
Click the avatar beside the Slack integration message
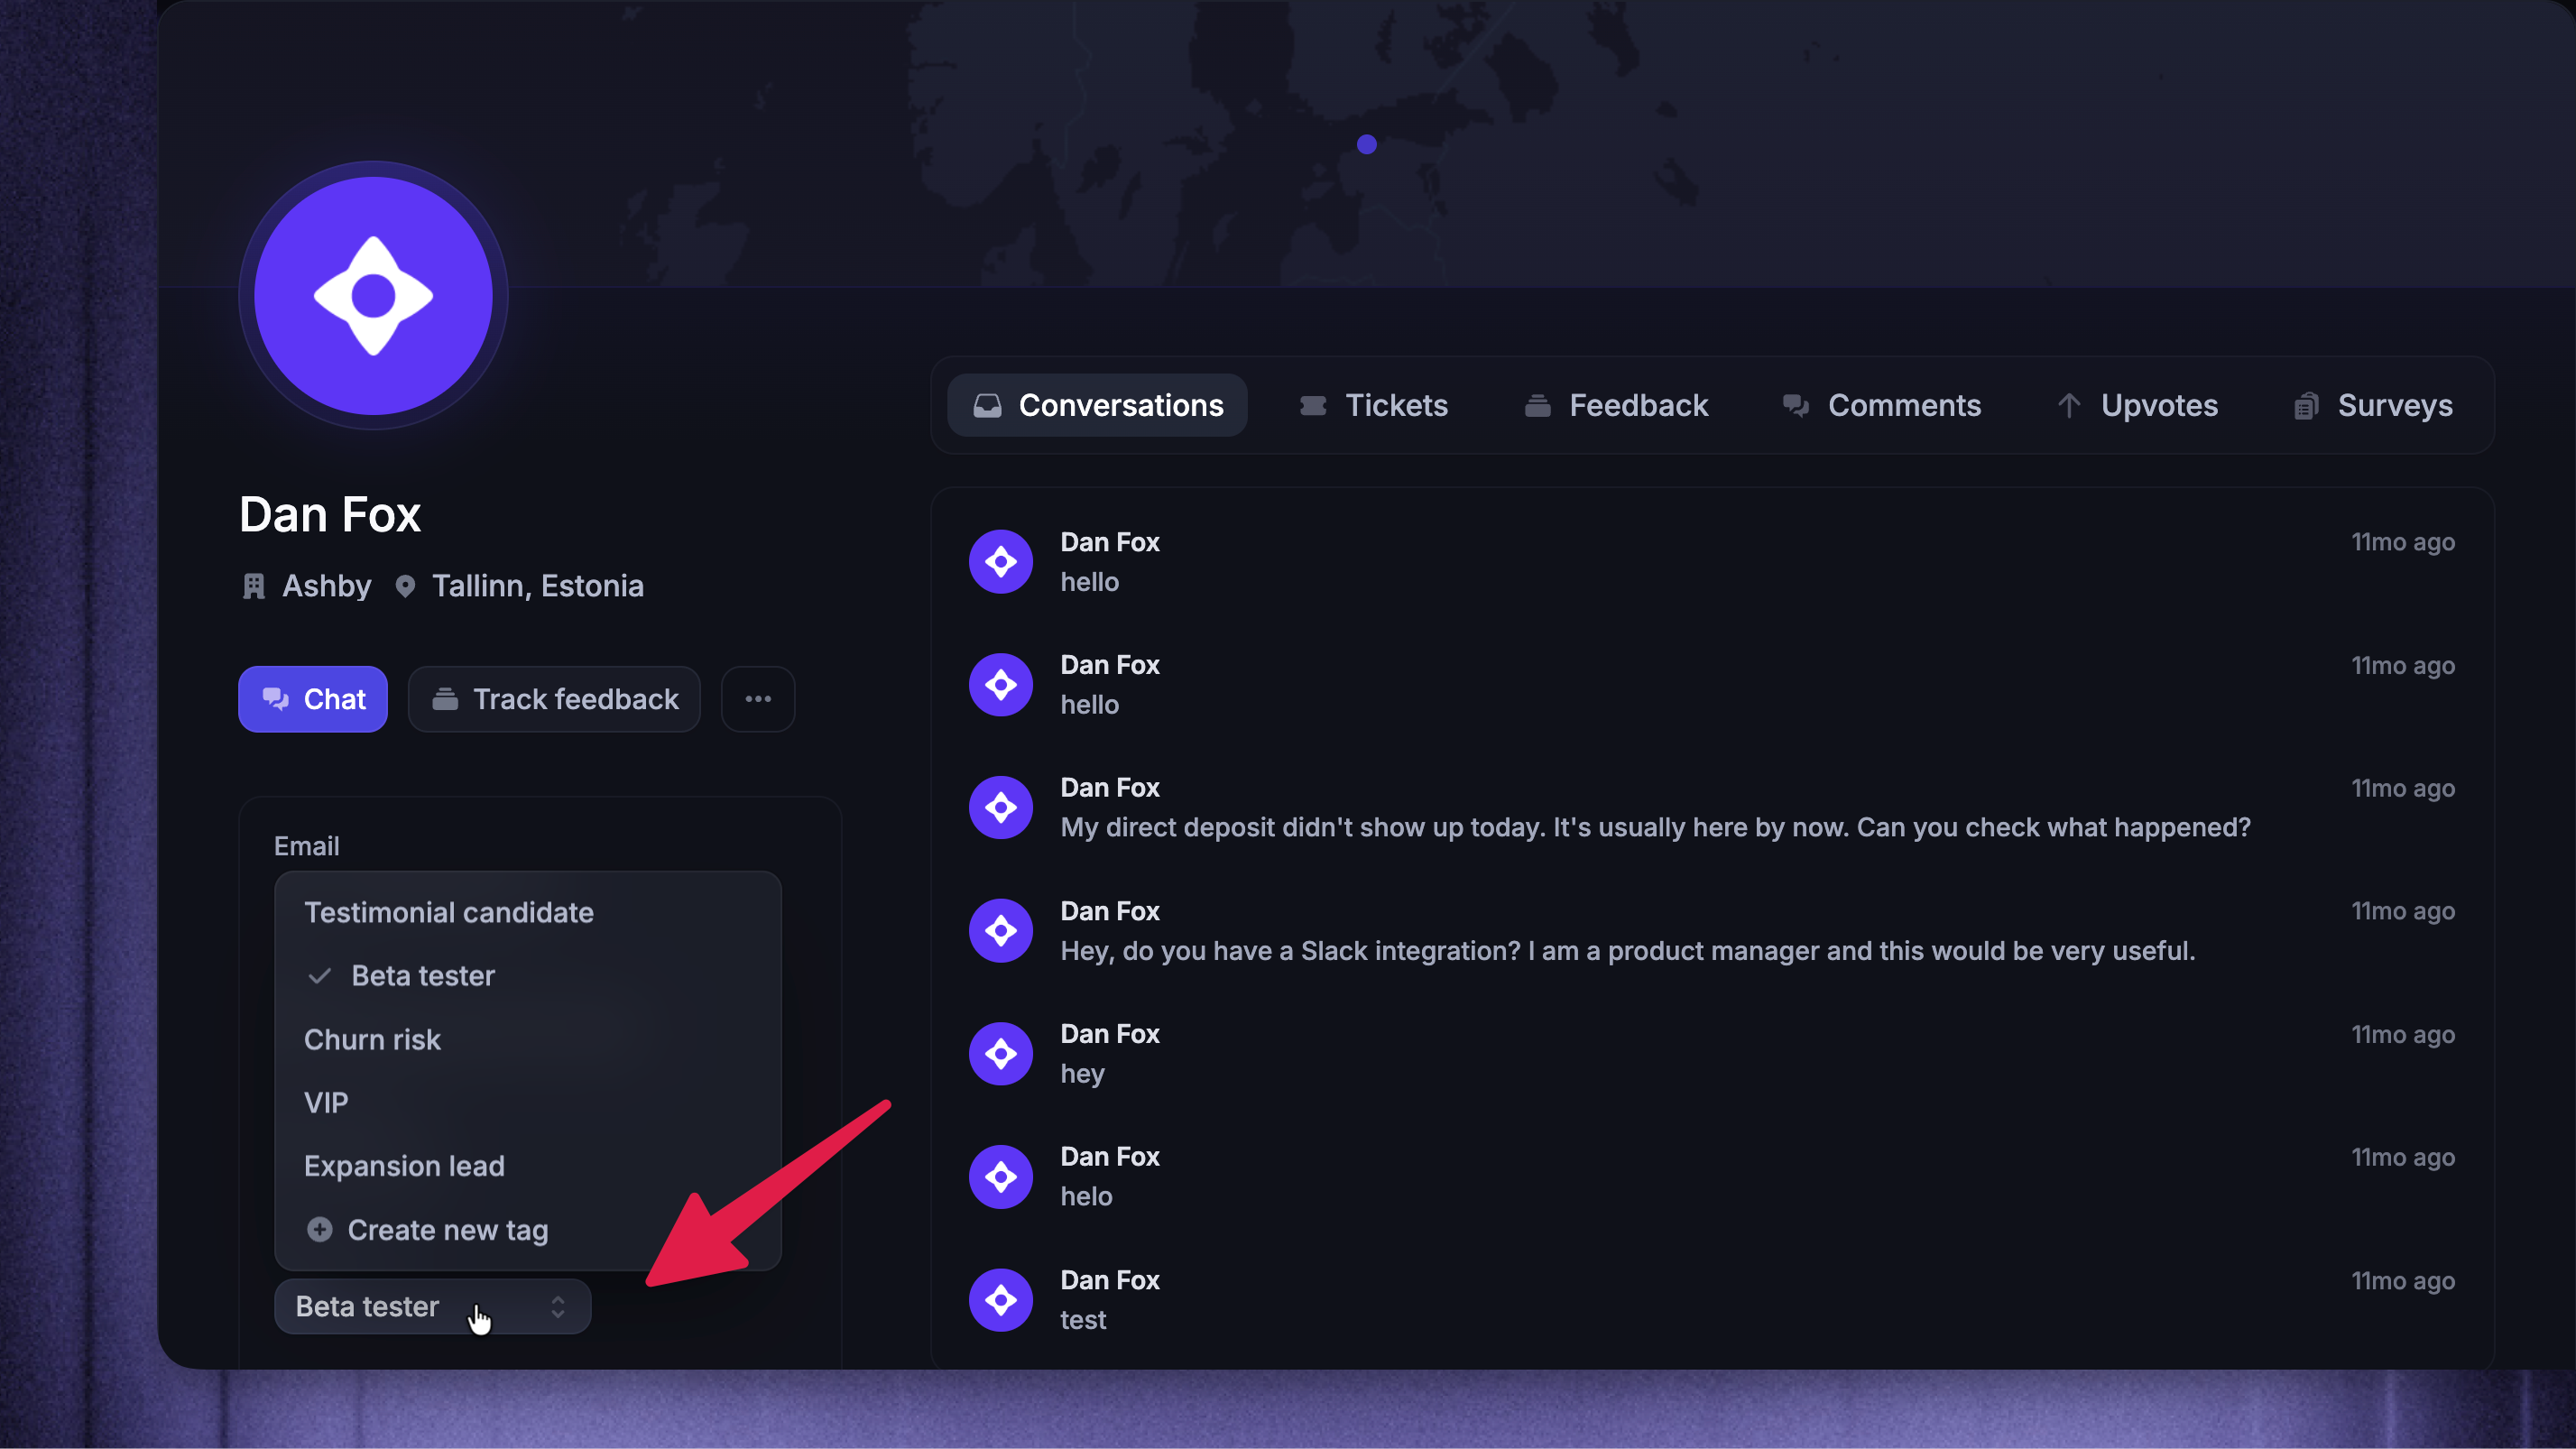tap(1000, 931)
